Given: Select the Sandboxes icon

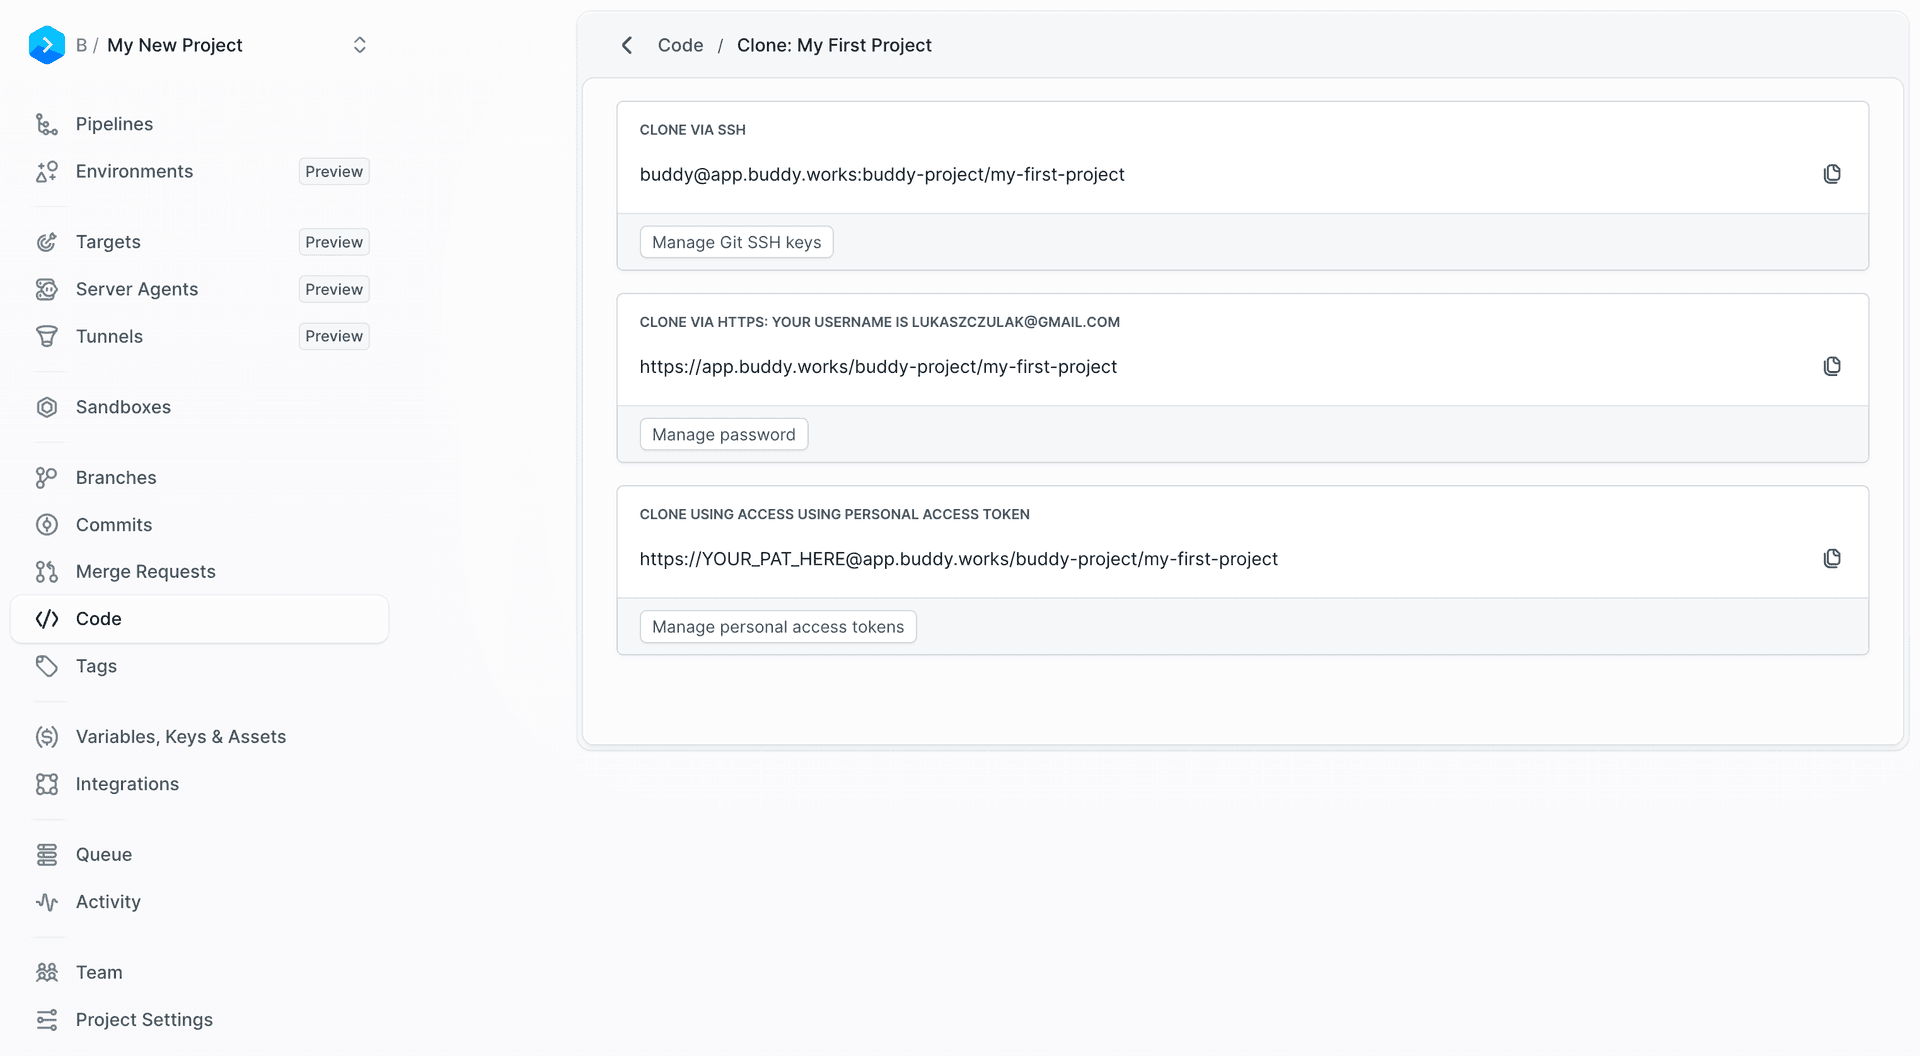Looking at the screenshot, I should tap(47, 407).
